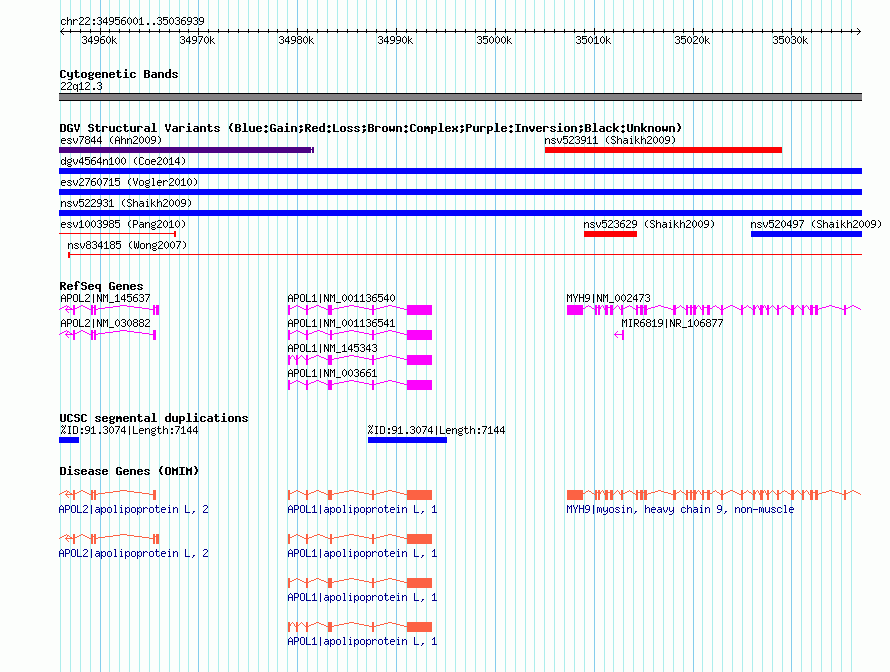The width and height of the screenshot is (890, 672).
Task: Click the 22q12.3 cytogenetic band bar
Action: [x=460, y=97]
